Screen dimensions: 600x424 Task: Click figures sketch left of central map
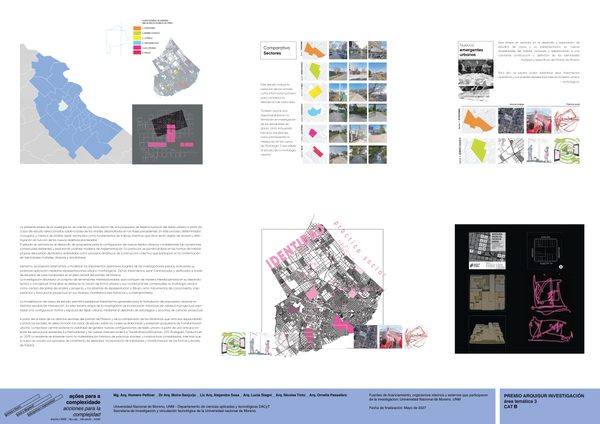click(260, 344)
